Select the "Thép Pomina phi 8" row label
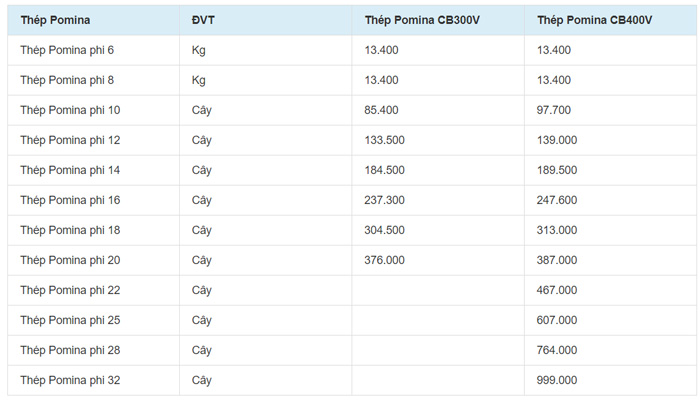Image resolution: width=700 pixels, height=401 pixels. [67, 80]
